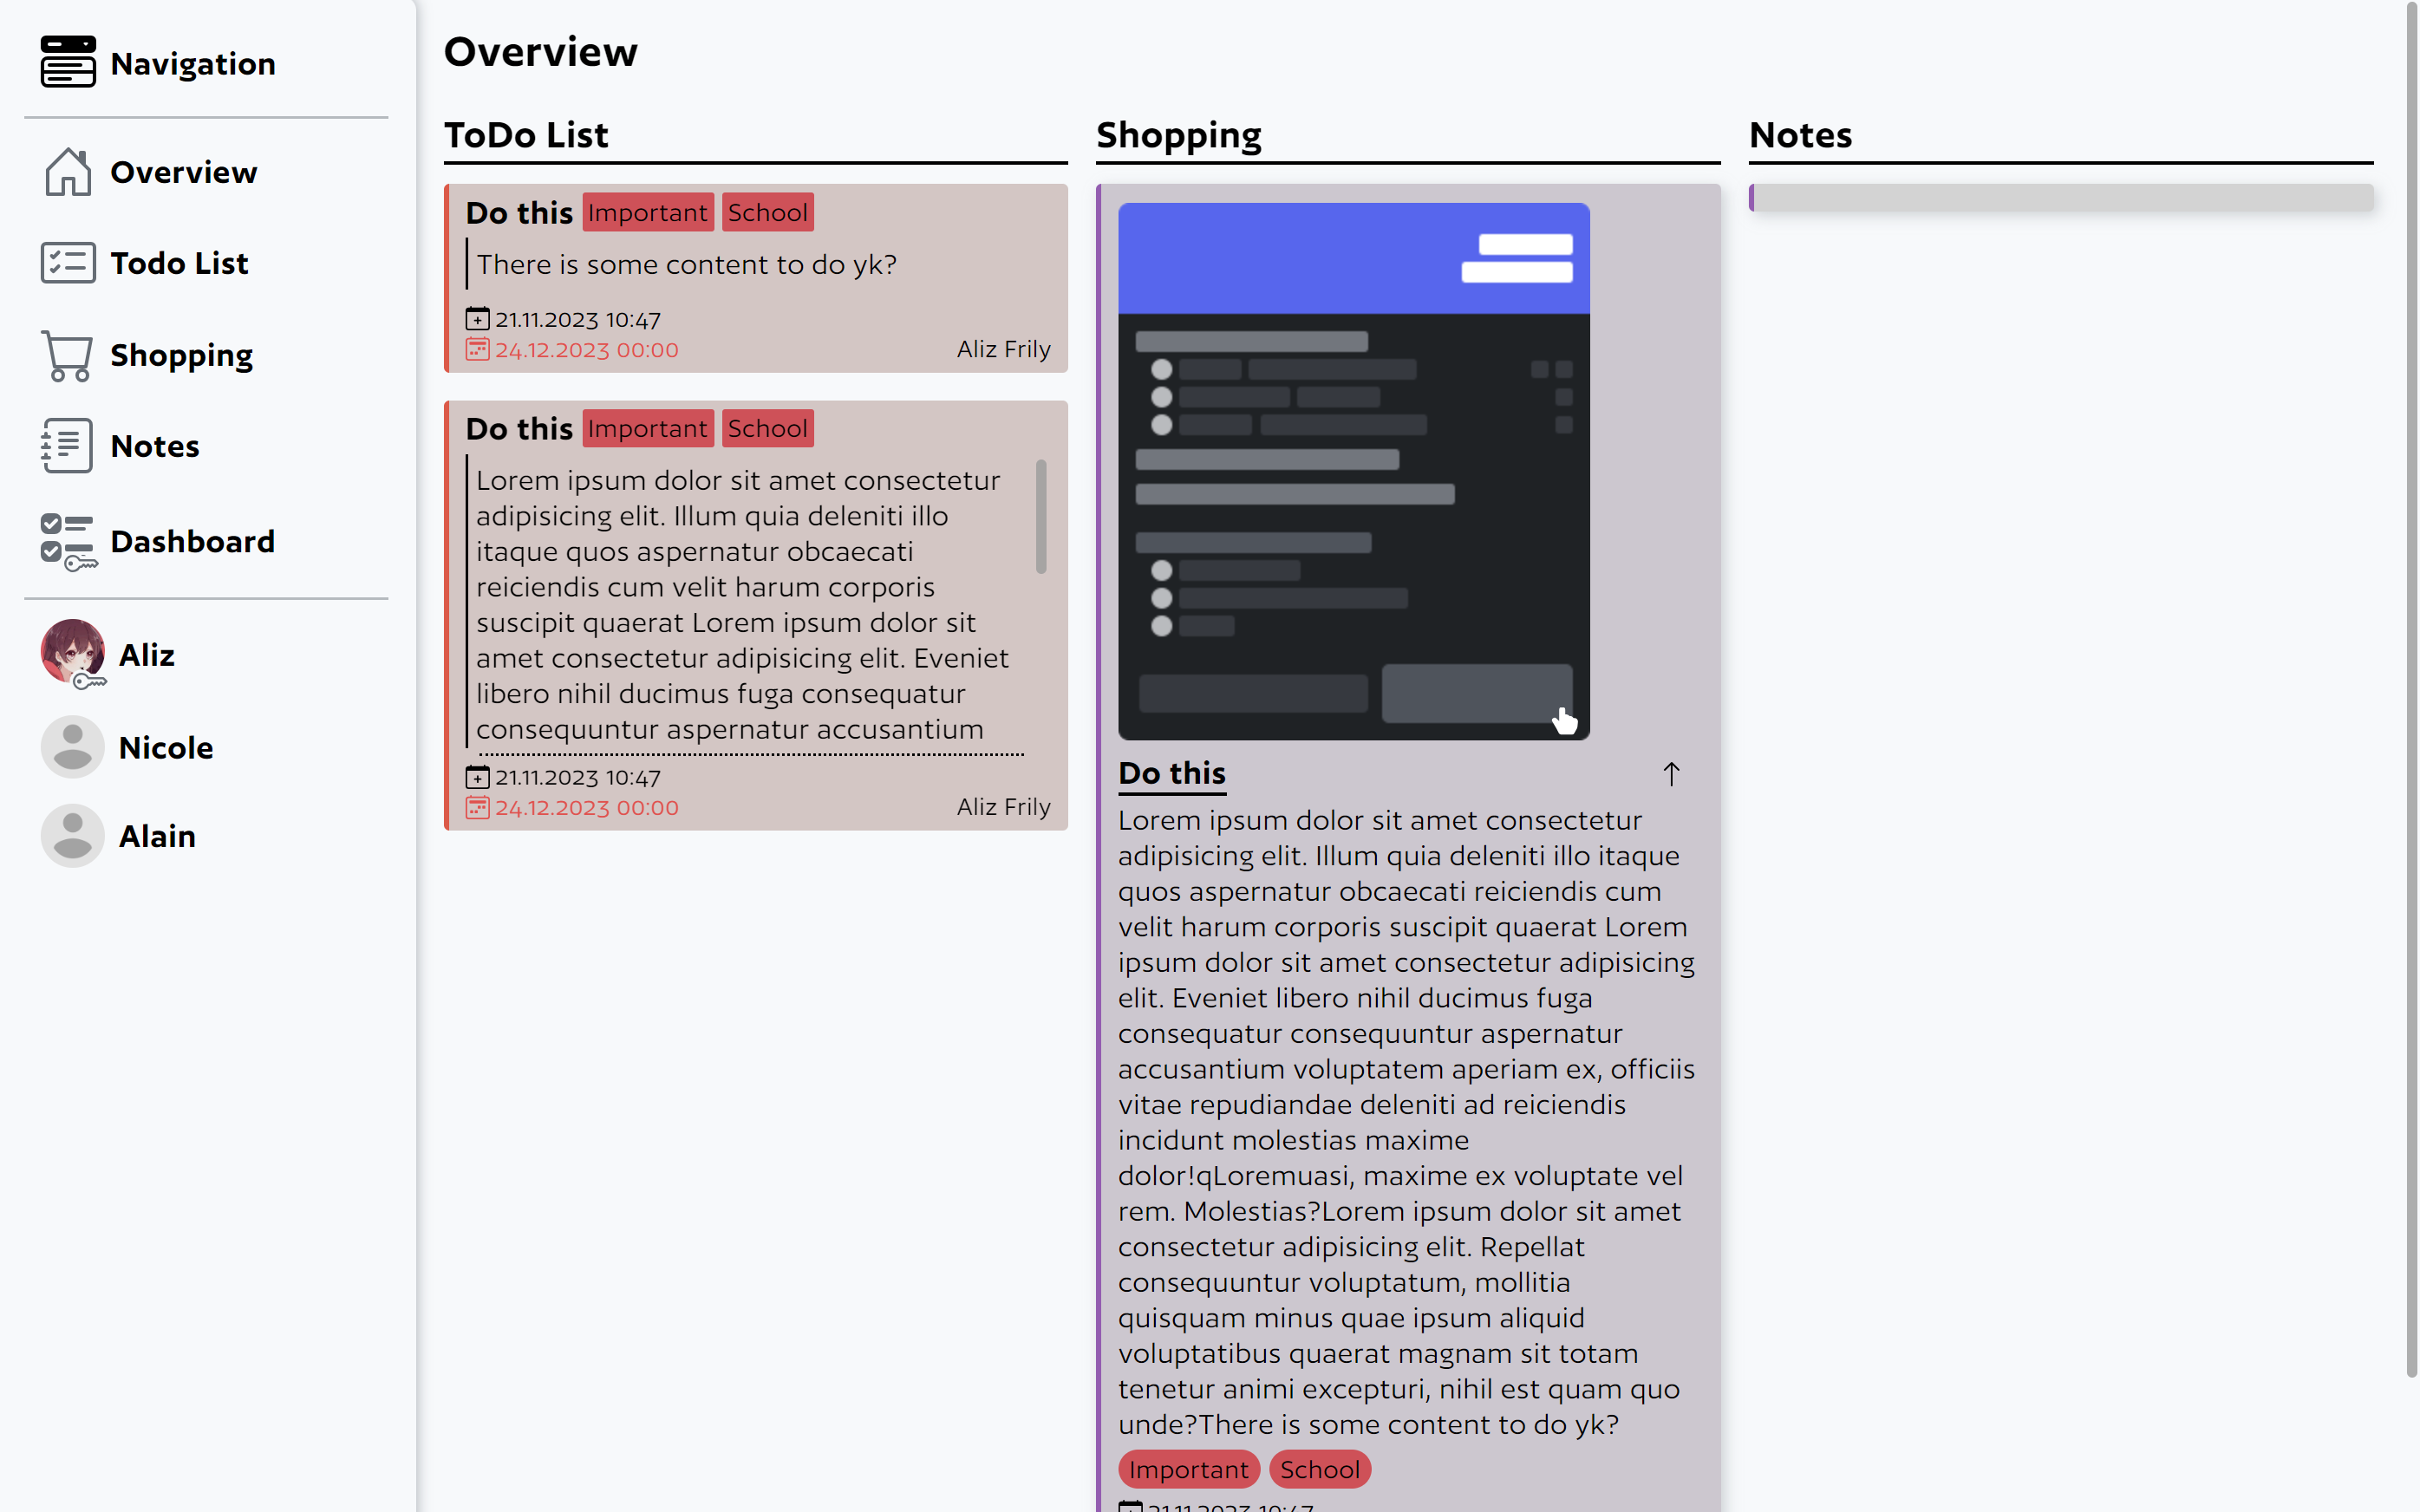Open the Overview menu tab
The height and width of the screenshot is (1512, 2420).
pos(183,169)
